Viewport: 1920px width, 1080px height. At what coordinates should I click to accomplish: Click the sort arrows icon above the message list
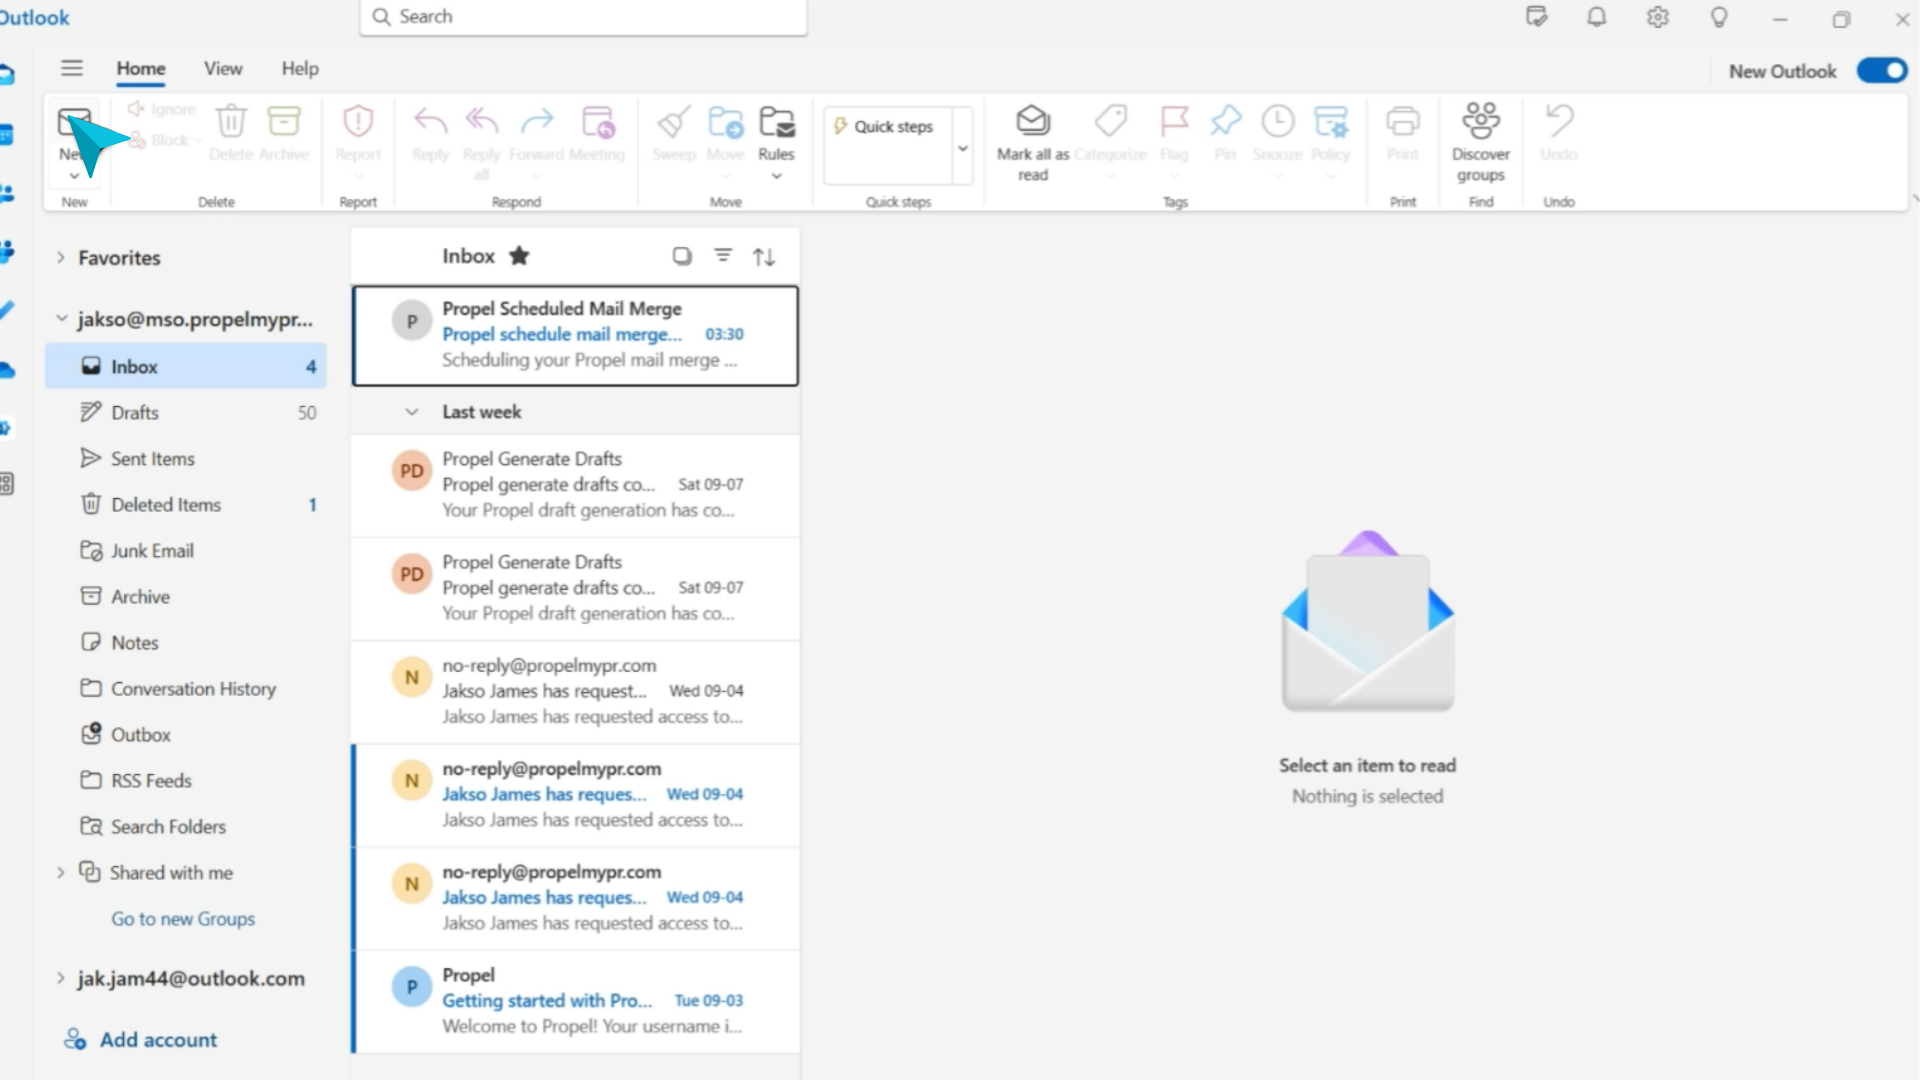point(764,257)
